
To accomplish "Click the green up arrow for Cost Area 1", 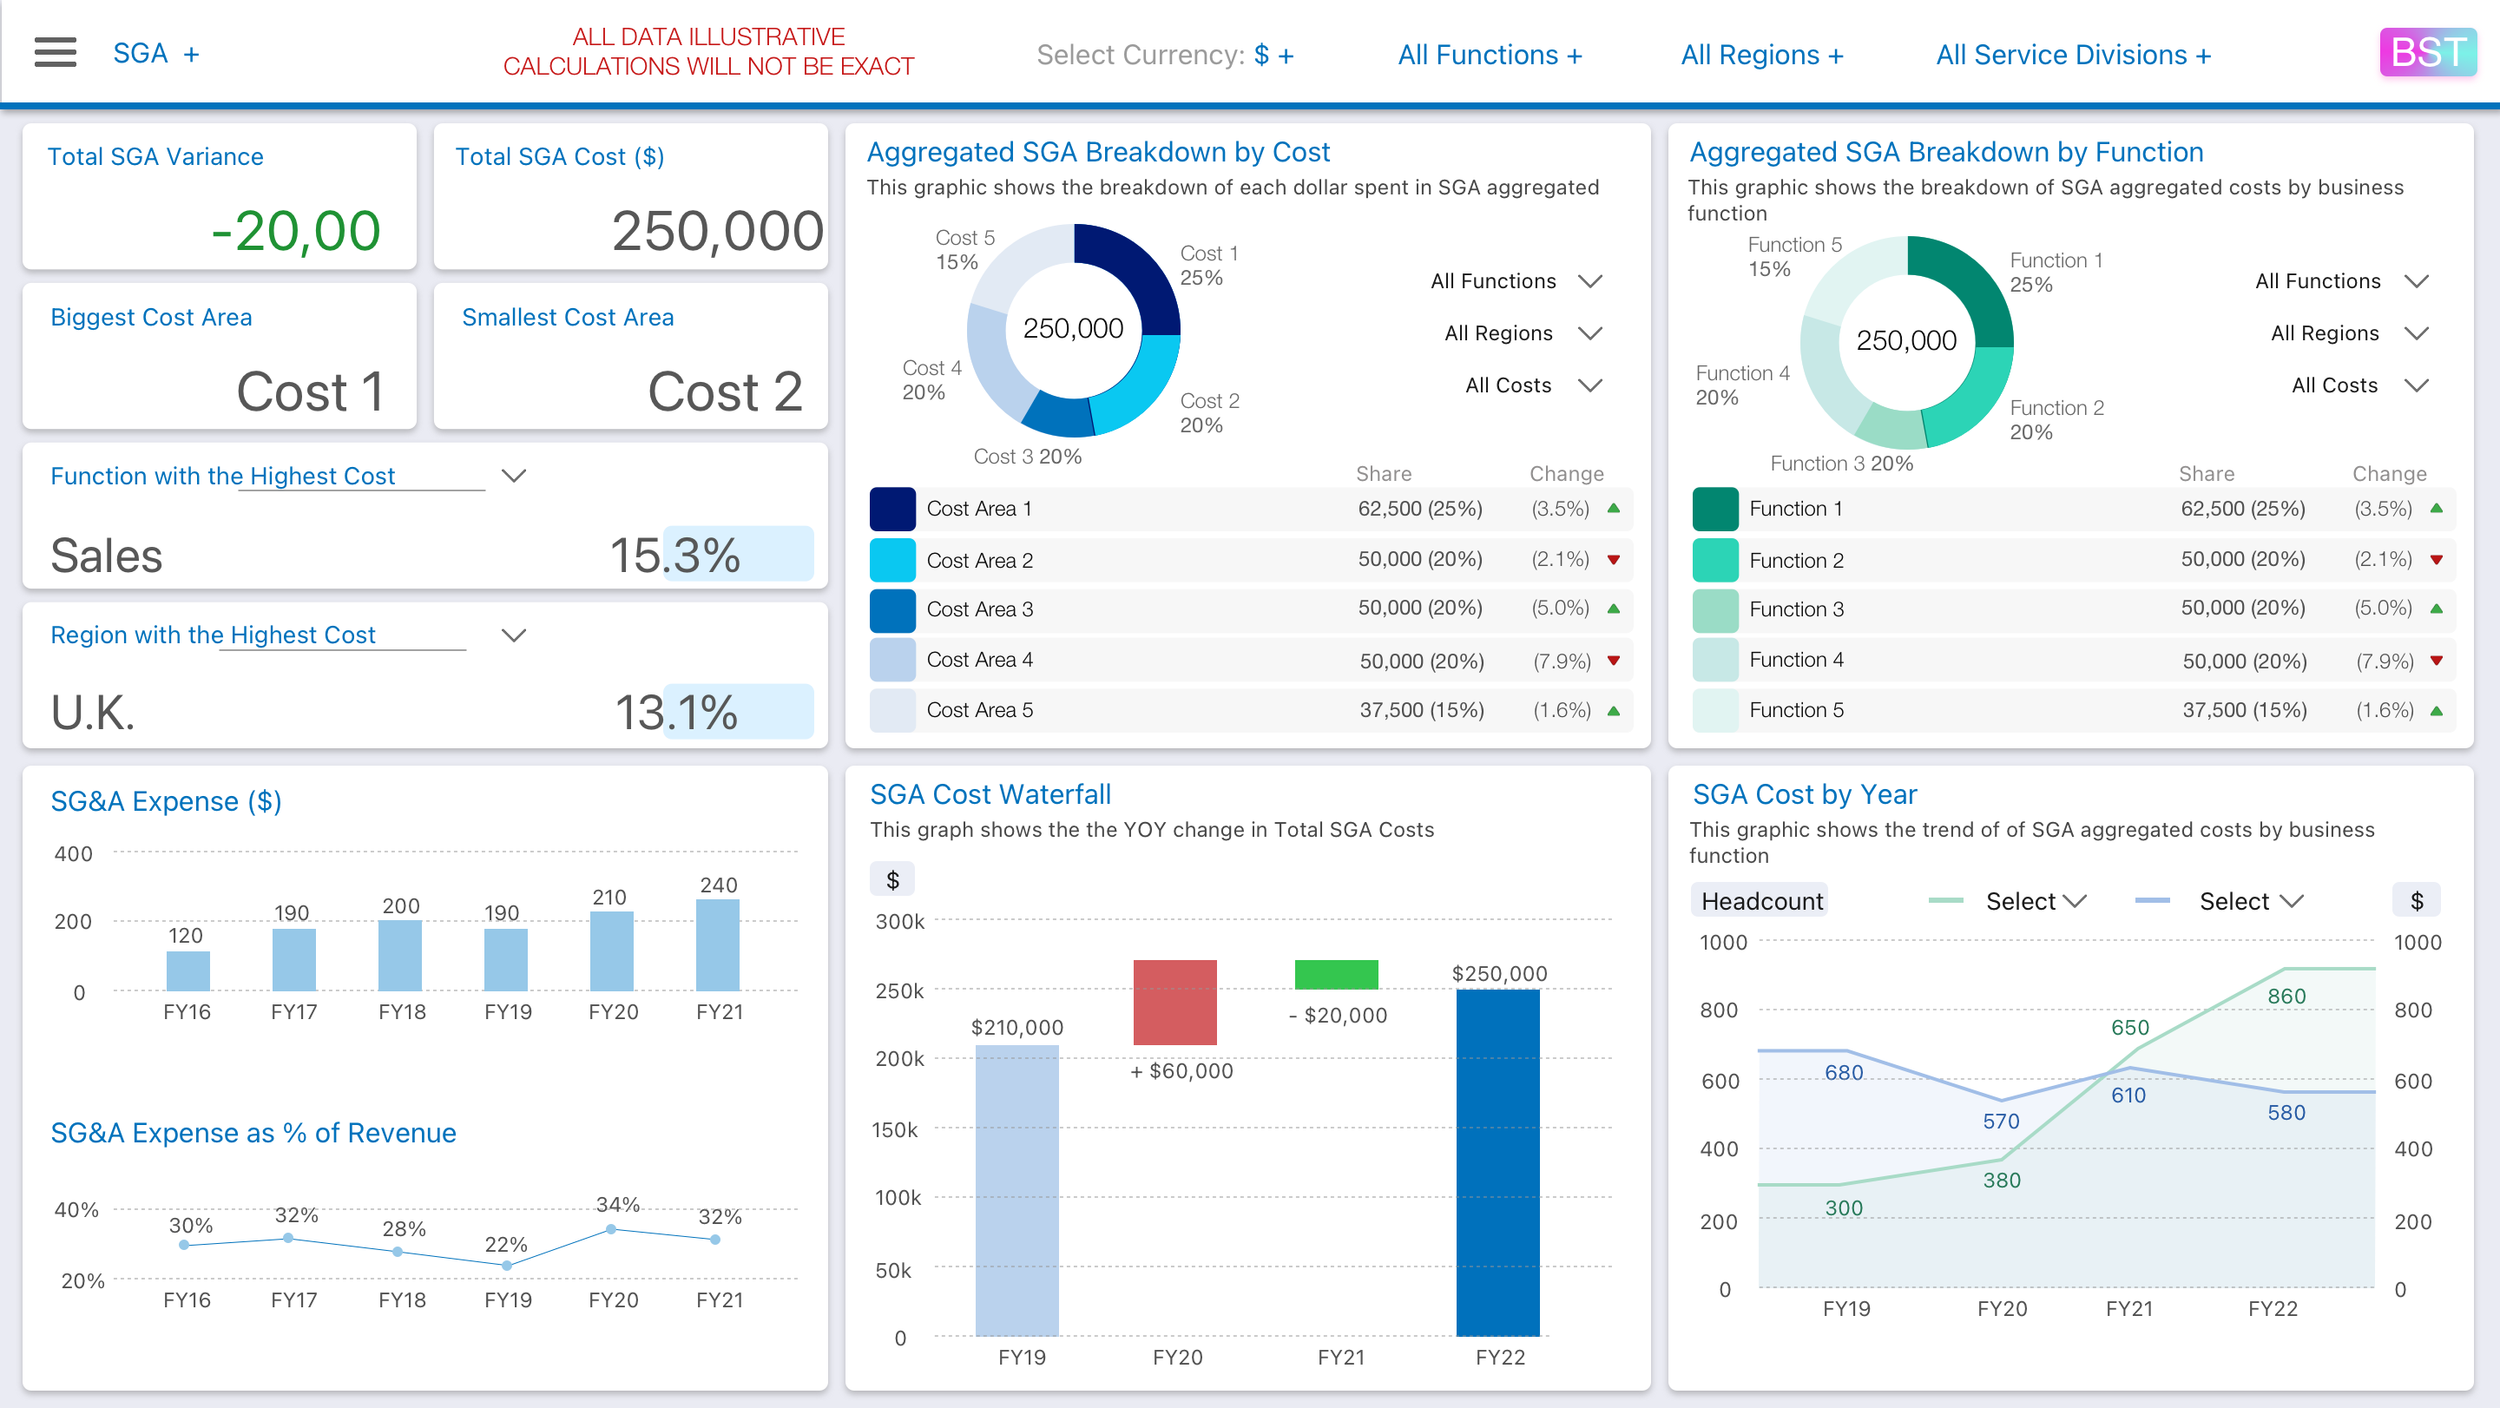I will pos(1613,508).
